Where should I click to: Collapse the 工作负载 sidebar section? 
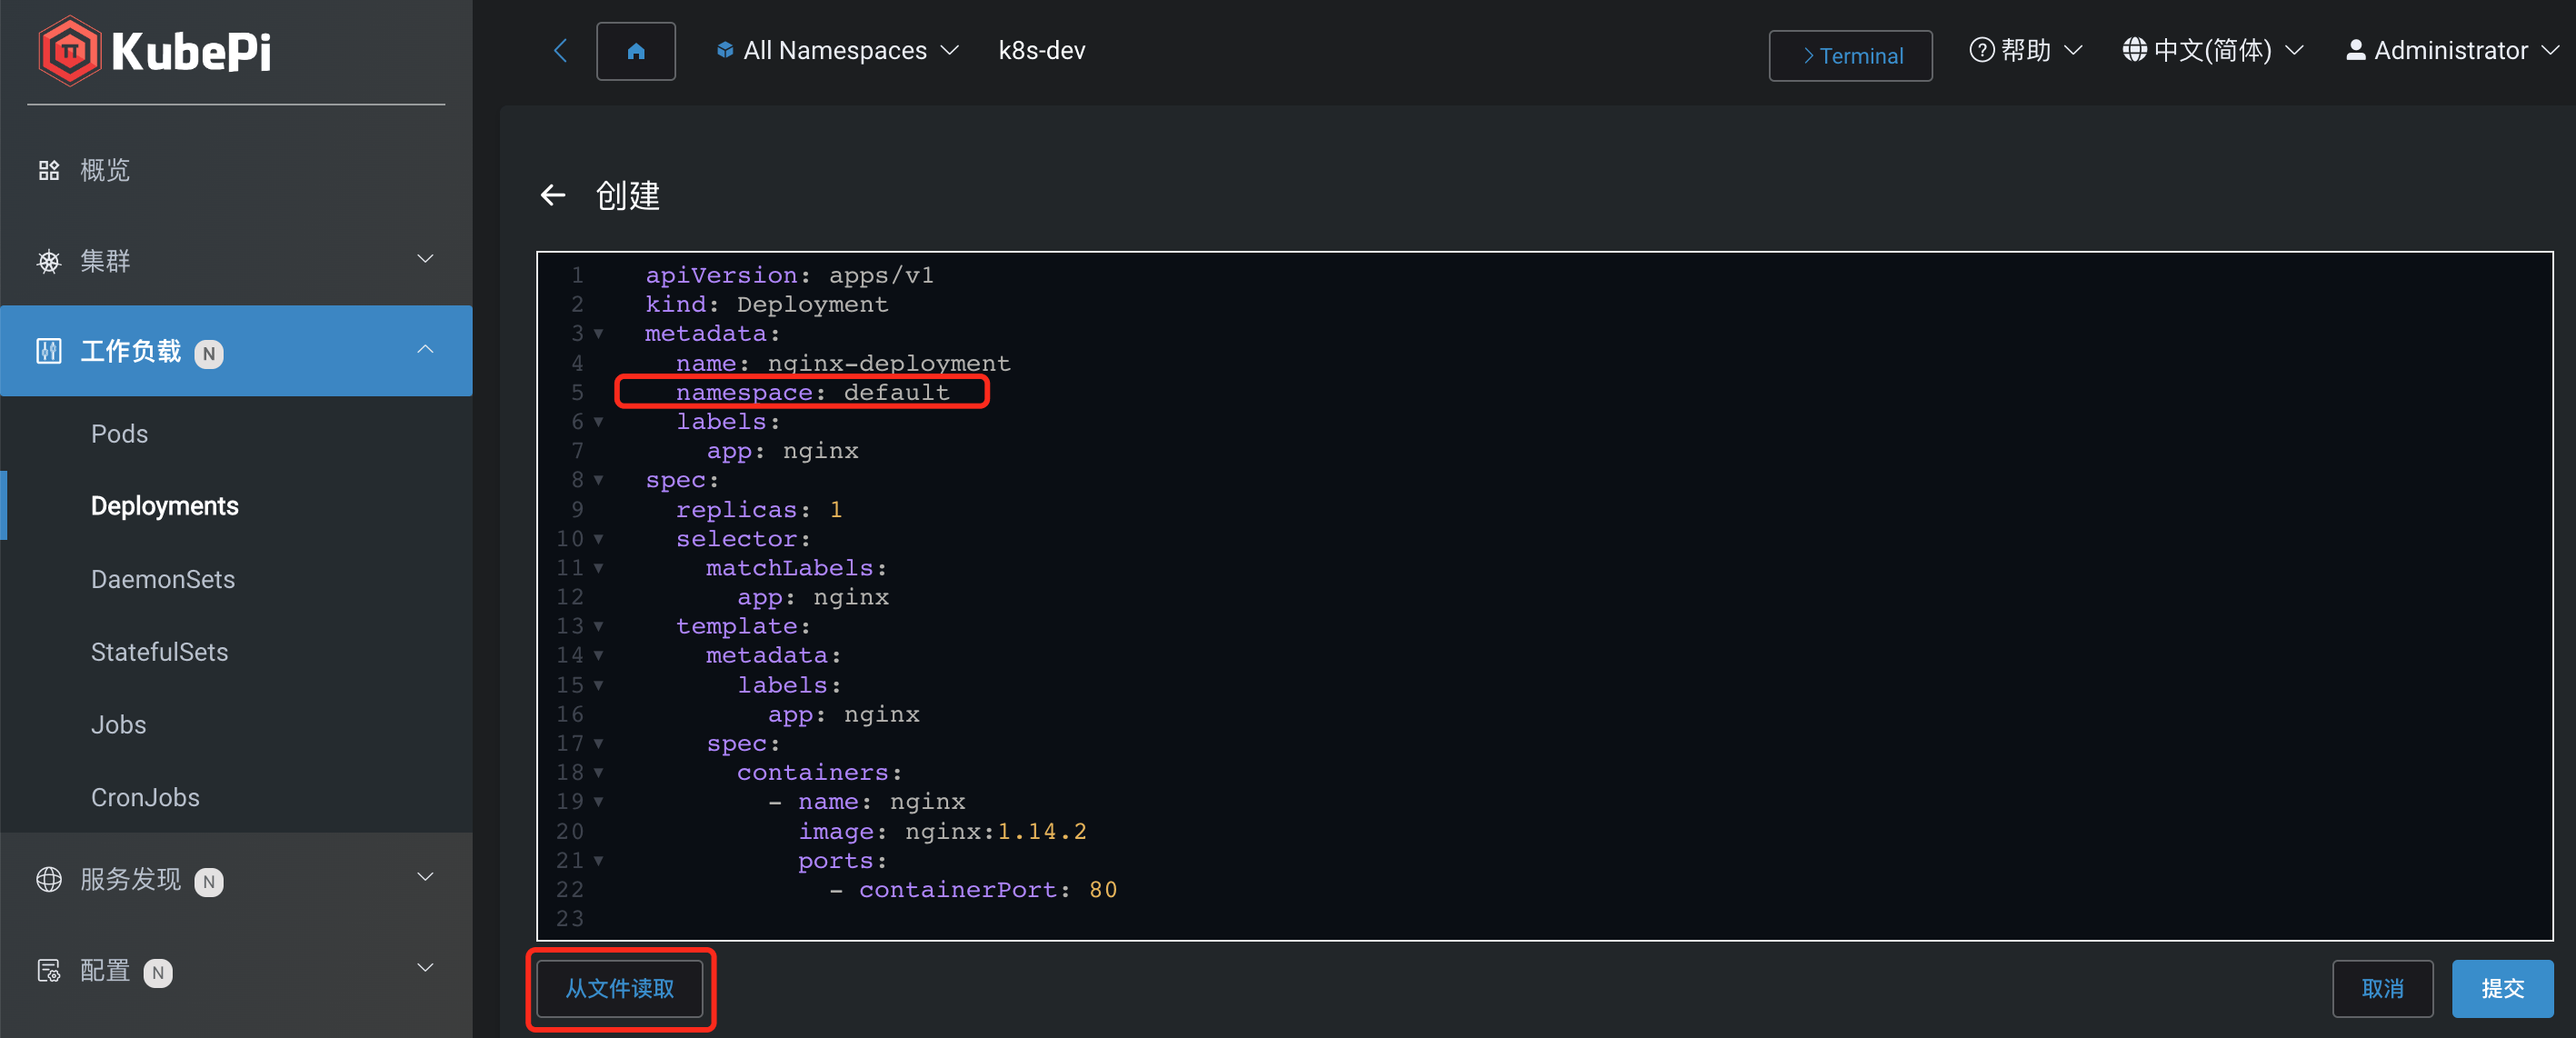(426, 351)
